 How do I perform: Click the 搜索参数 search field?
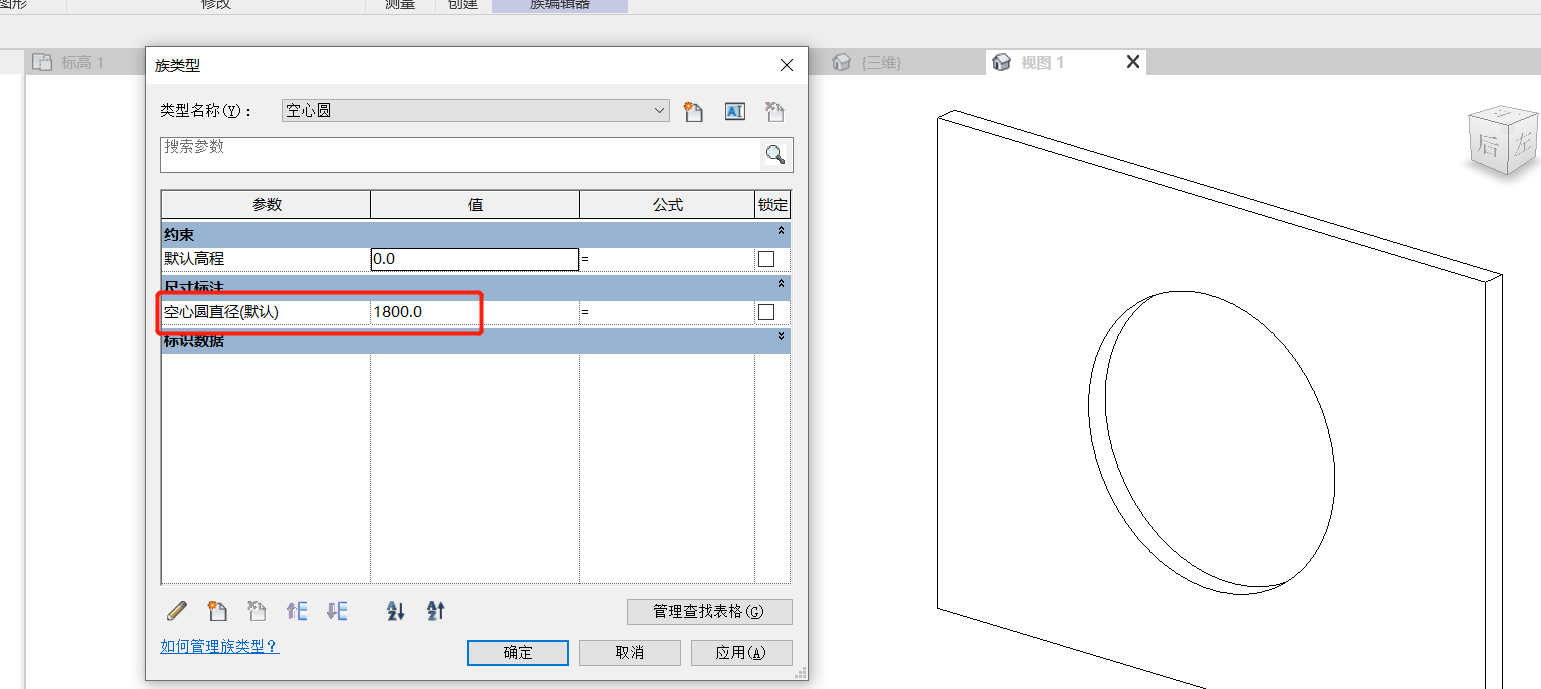tap(461, 154)
